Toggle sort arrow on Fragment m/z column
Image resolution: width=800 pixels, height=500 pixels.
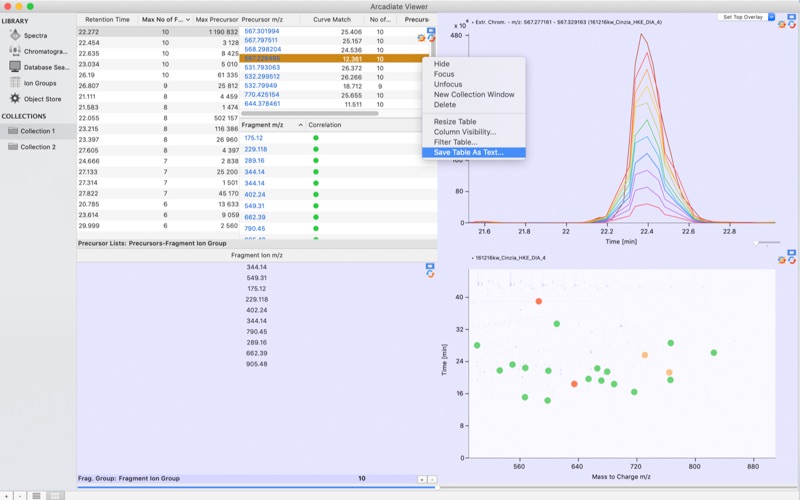pos(301,125)
